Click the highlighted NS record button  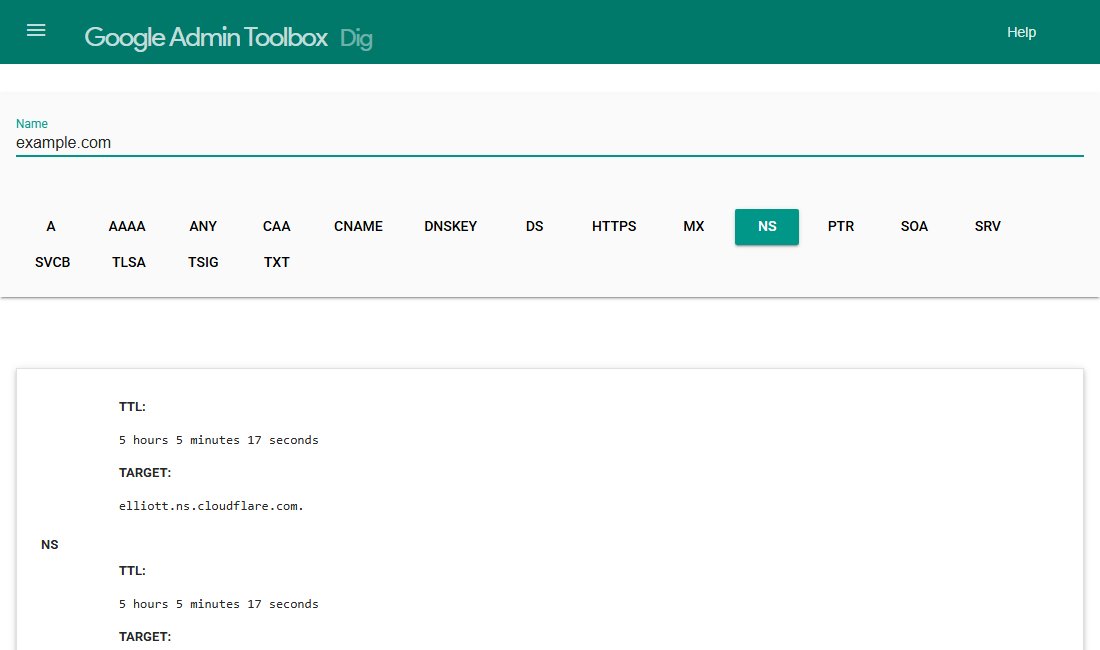coord(767,226)
